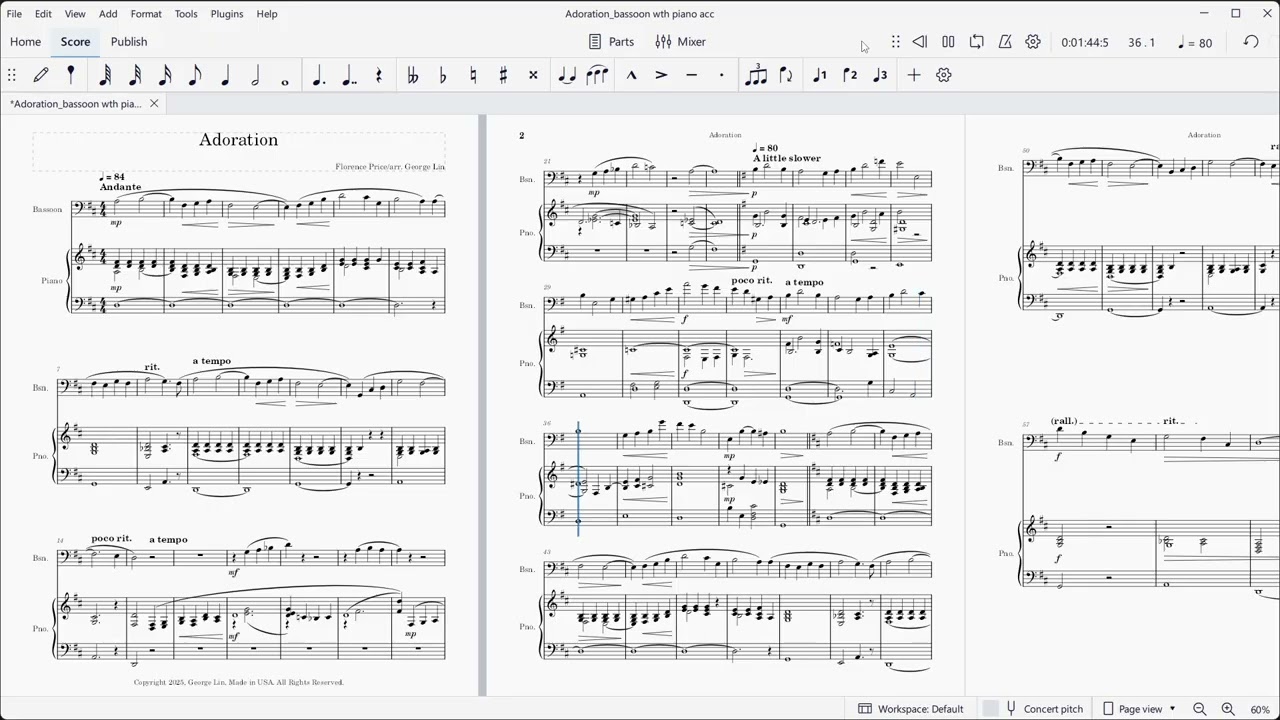Toggle the metronome
This screenshot has height=720, width=1280.
point(1005,42)
